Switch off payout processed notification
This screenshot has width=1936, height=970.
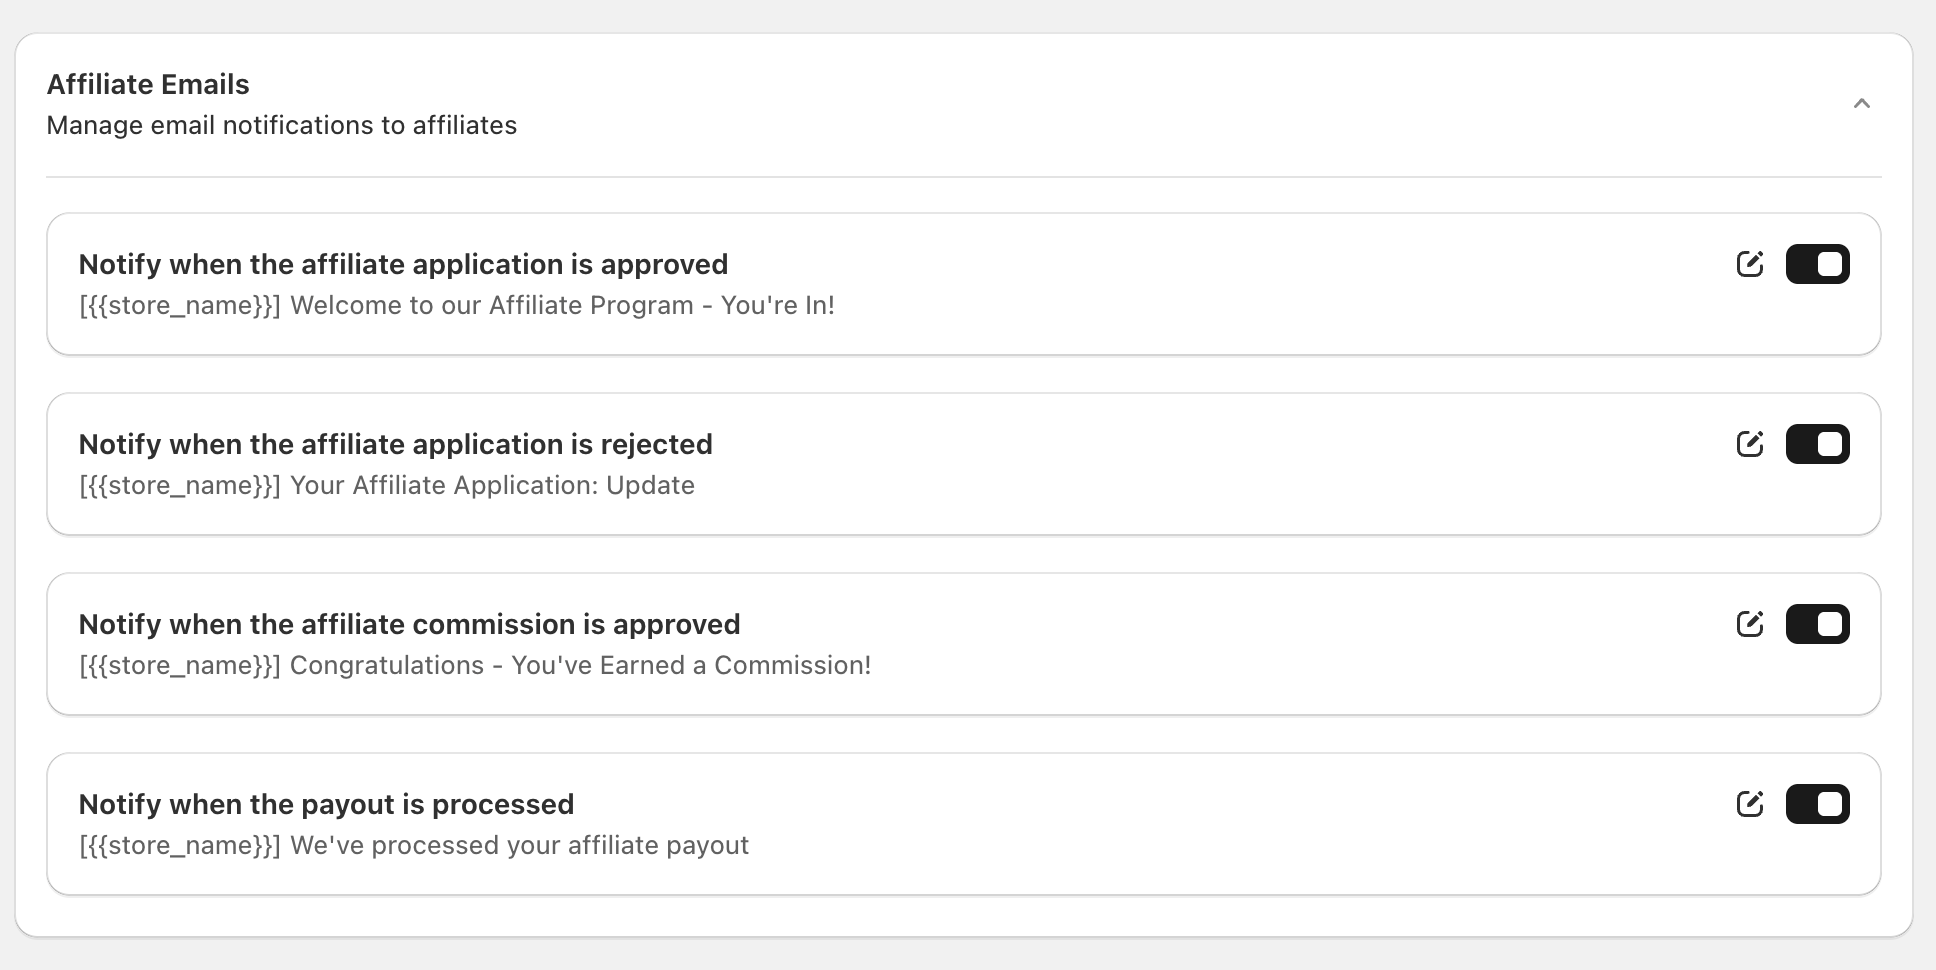(x=1817, y=804)
